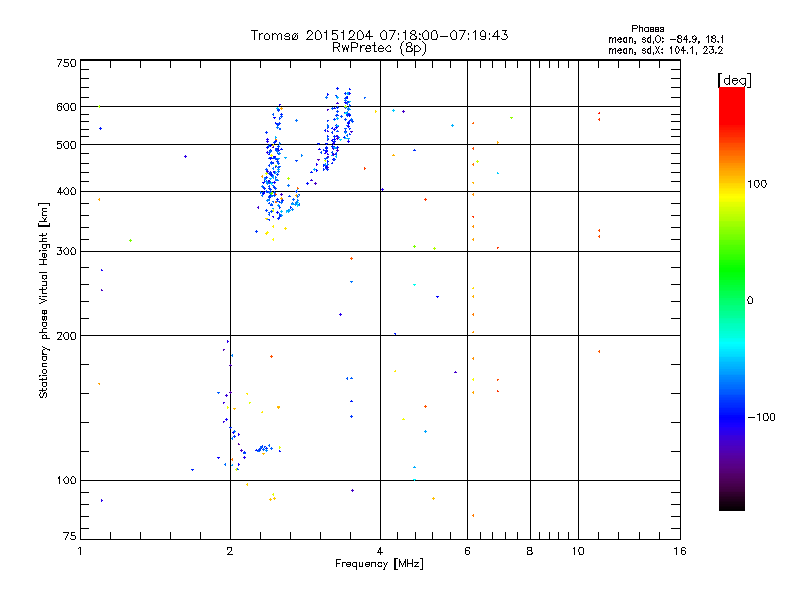The height and width of the screenshot is (600, 800).
Task: Click the rainbow phase colorbar
Action: tap(732, 298)
